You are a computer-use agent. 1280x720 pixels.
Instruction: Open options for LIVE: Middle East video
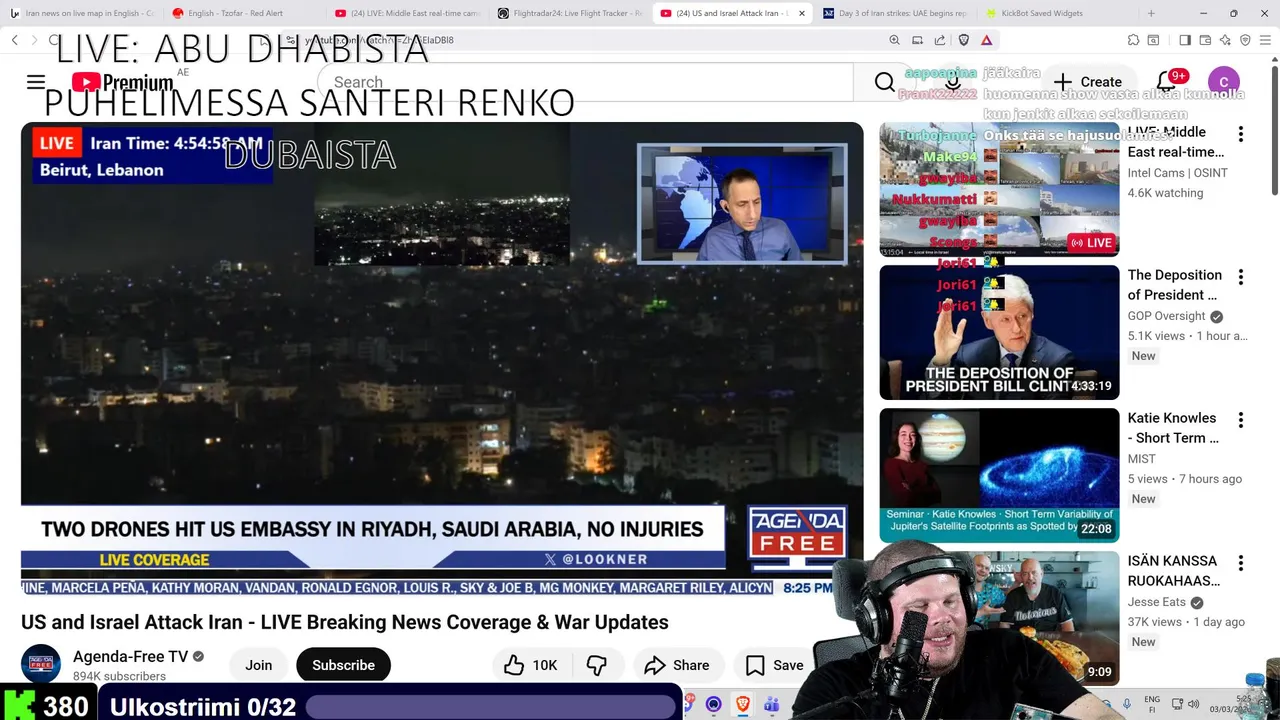(1240, 134)
